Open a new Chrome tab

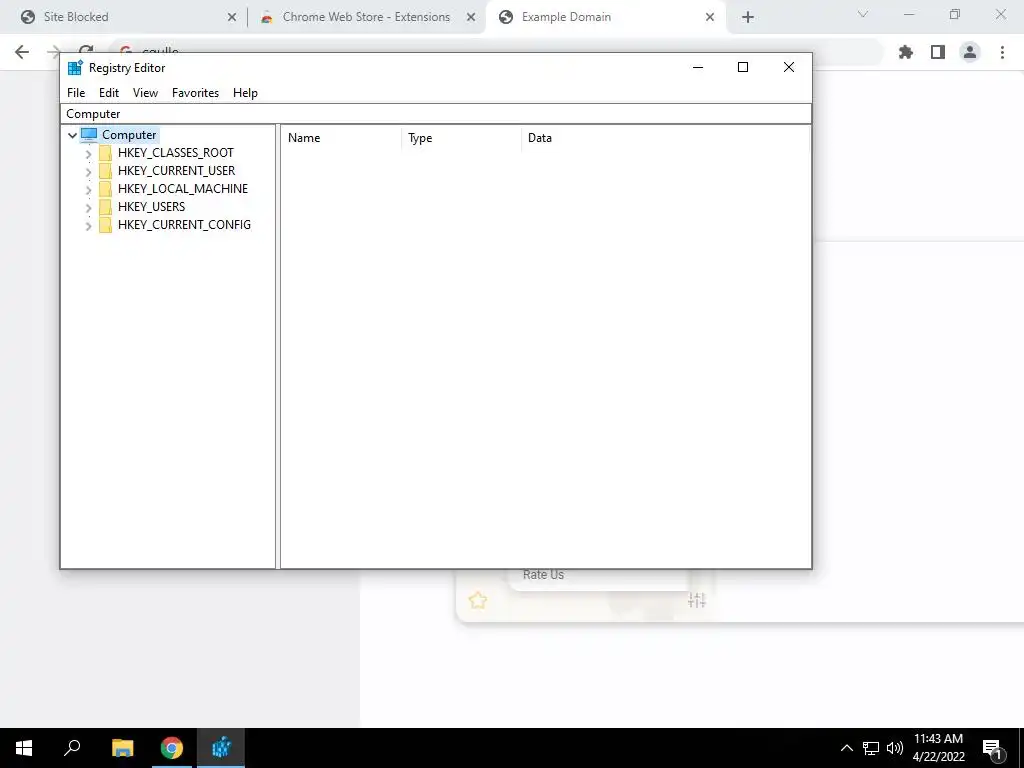coord(748,18)
